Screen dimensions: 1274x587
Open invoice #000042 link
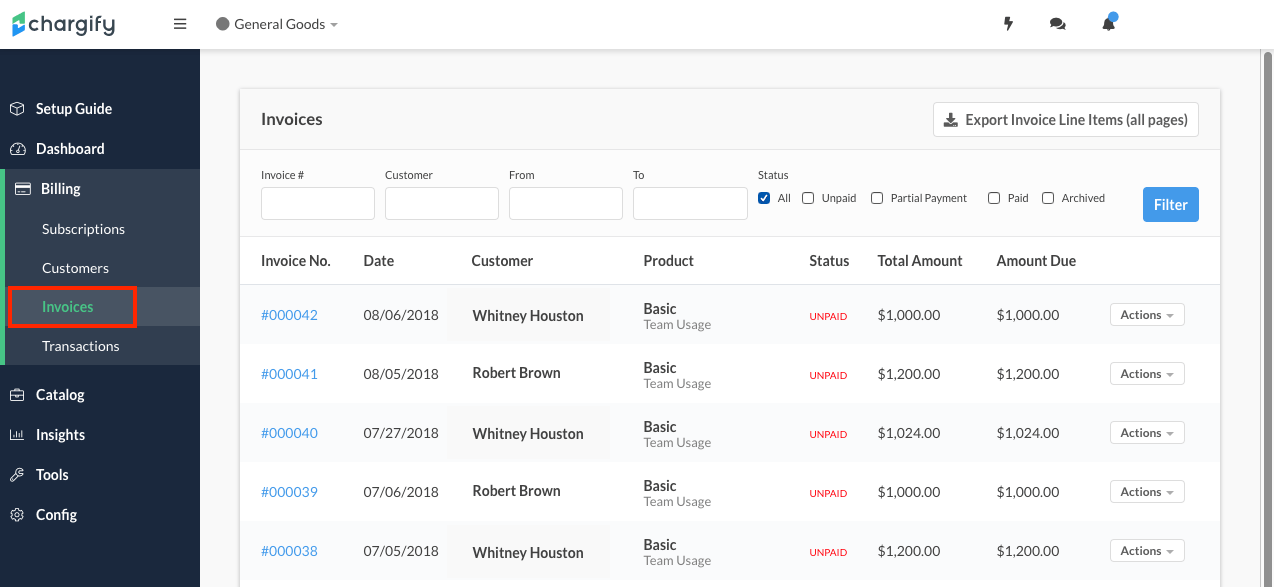289,315
